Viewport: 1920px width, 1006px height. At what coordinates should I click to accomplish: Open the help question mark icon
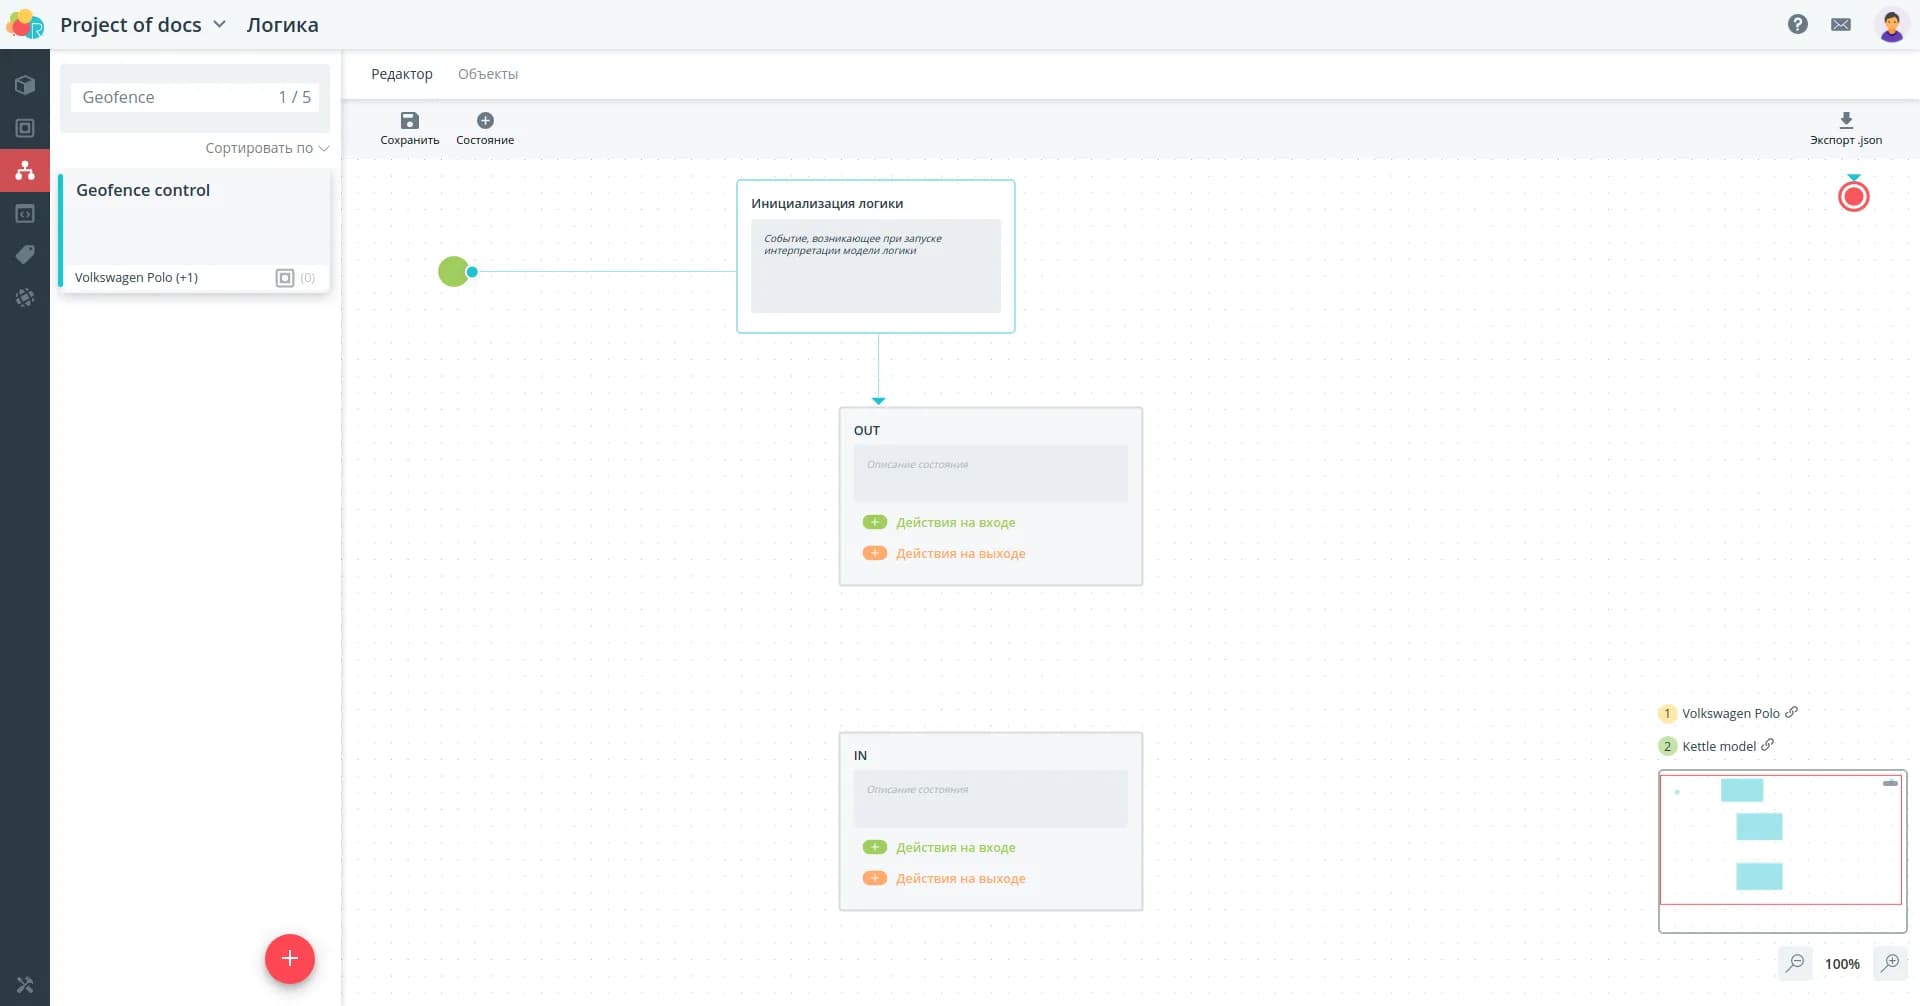(1797, 25)
